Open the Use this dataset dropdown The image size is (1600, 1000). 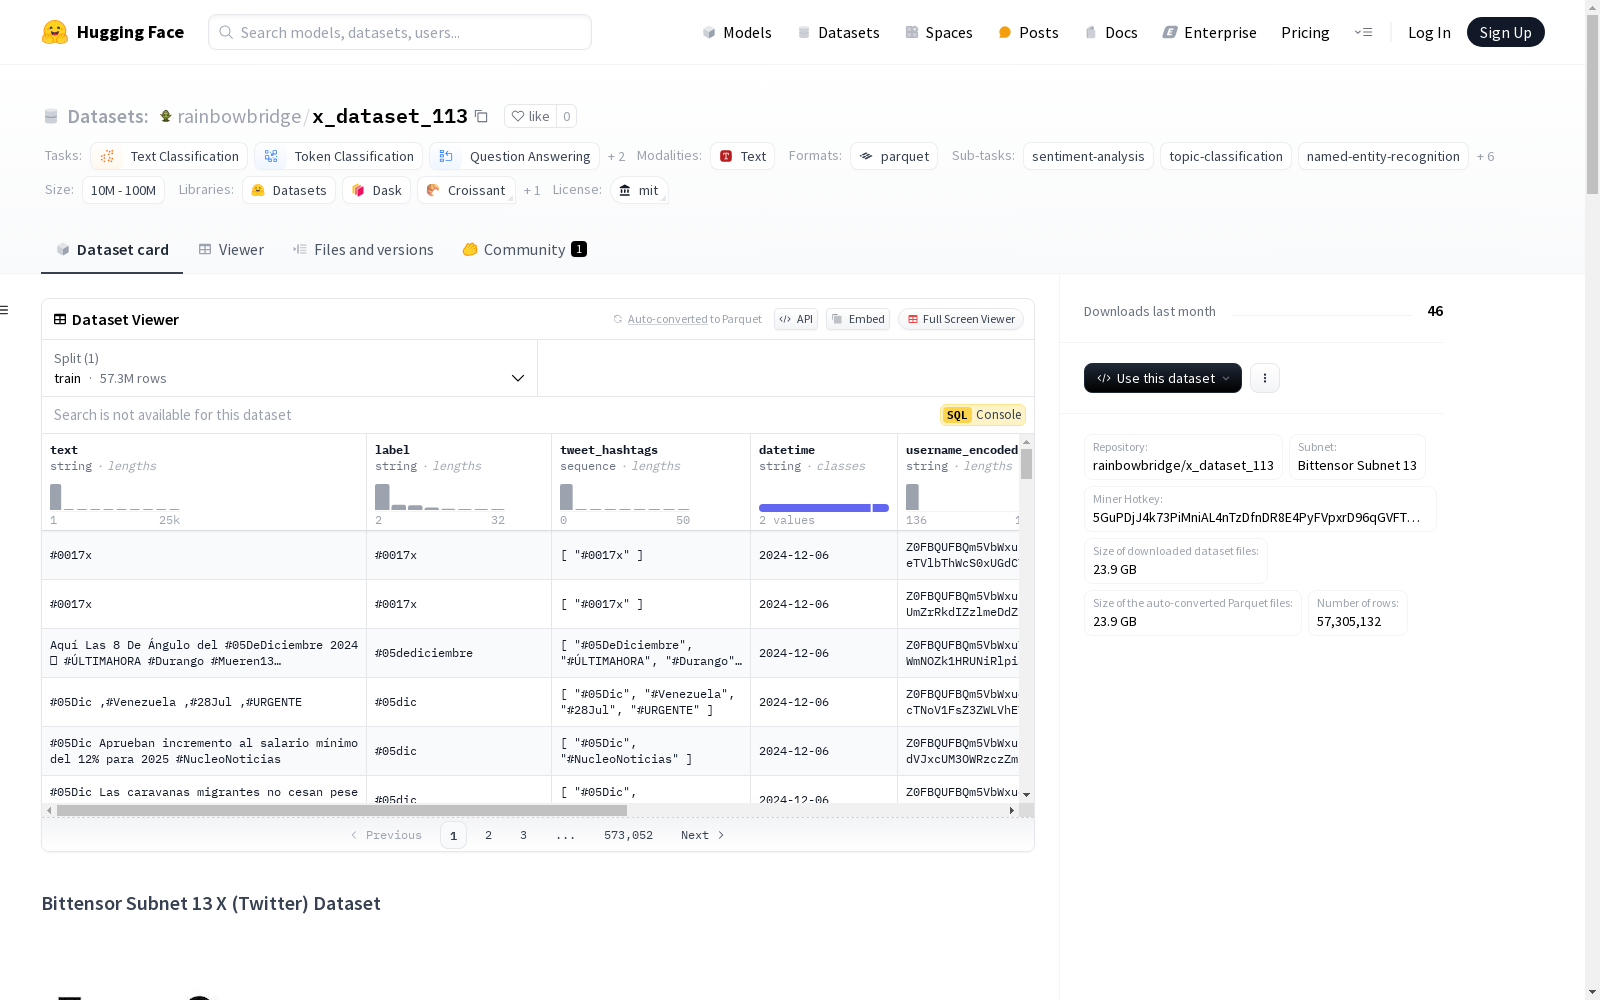1163,378
